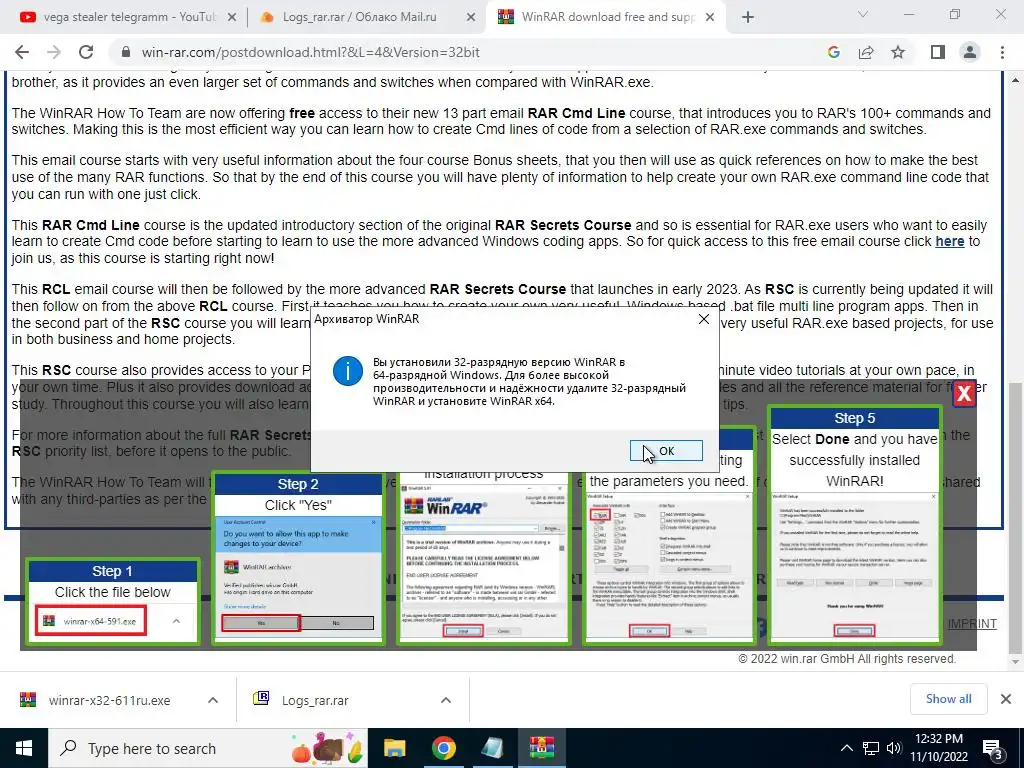Click the Google icon in address bar
The height and width of the screenshot is (768, 1024).
[833, 52]
